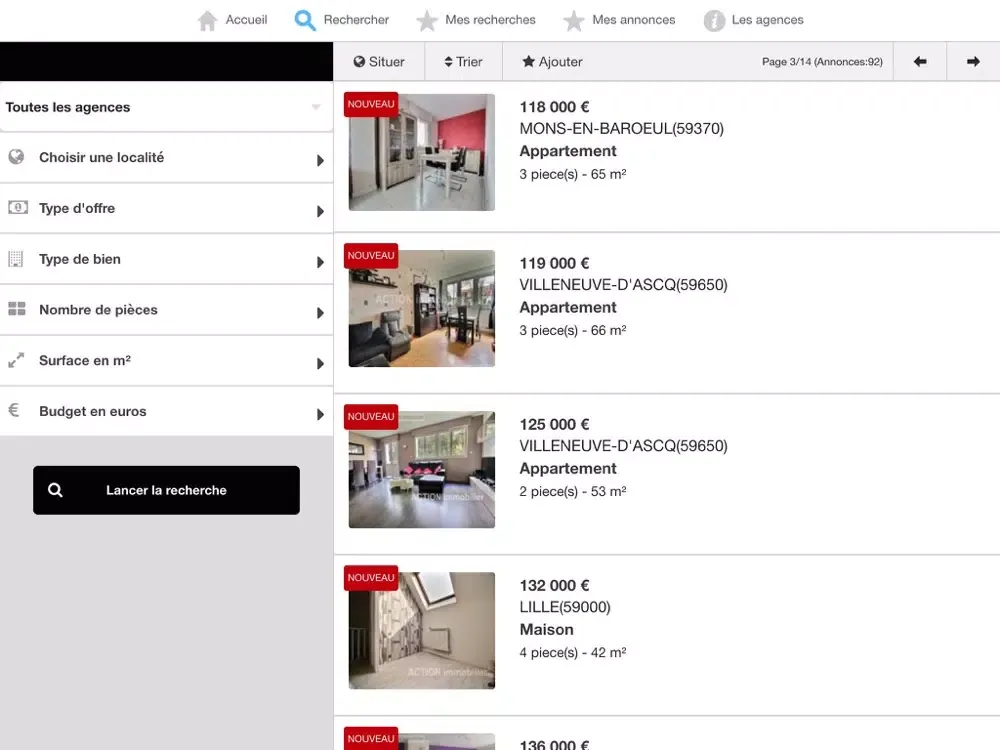Switch to the Mes recherches tab label
Viewport: 1000px width, 750px height.
[x=490, y=20]
